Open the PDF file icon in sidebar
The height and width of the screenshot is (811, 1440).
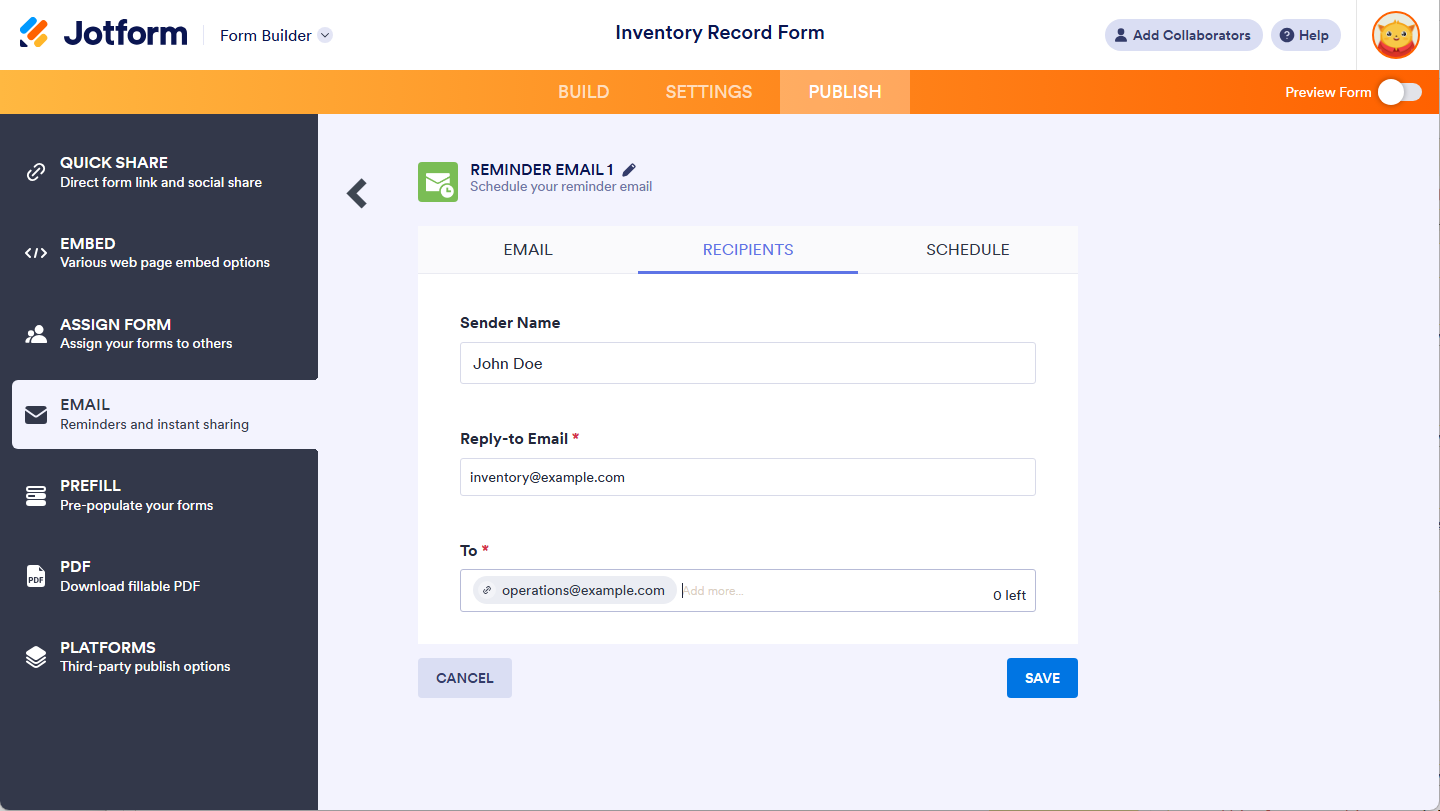36,576
